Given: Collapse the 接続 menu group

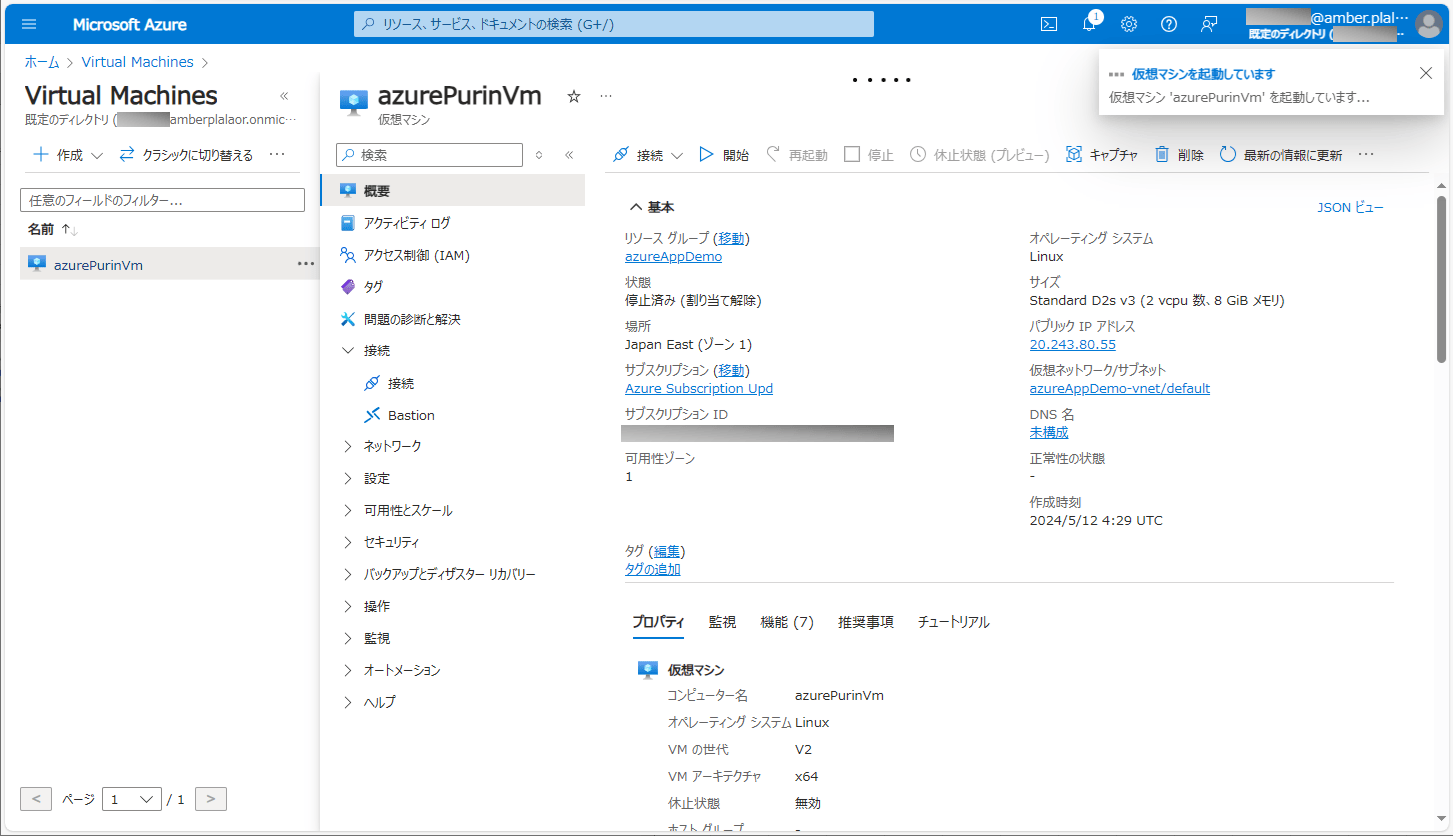Looking at the screenshot, I should point(348,351).
